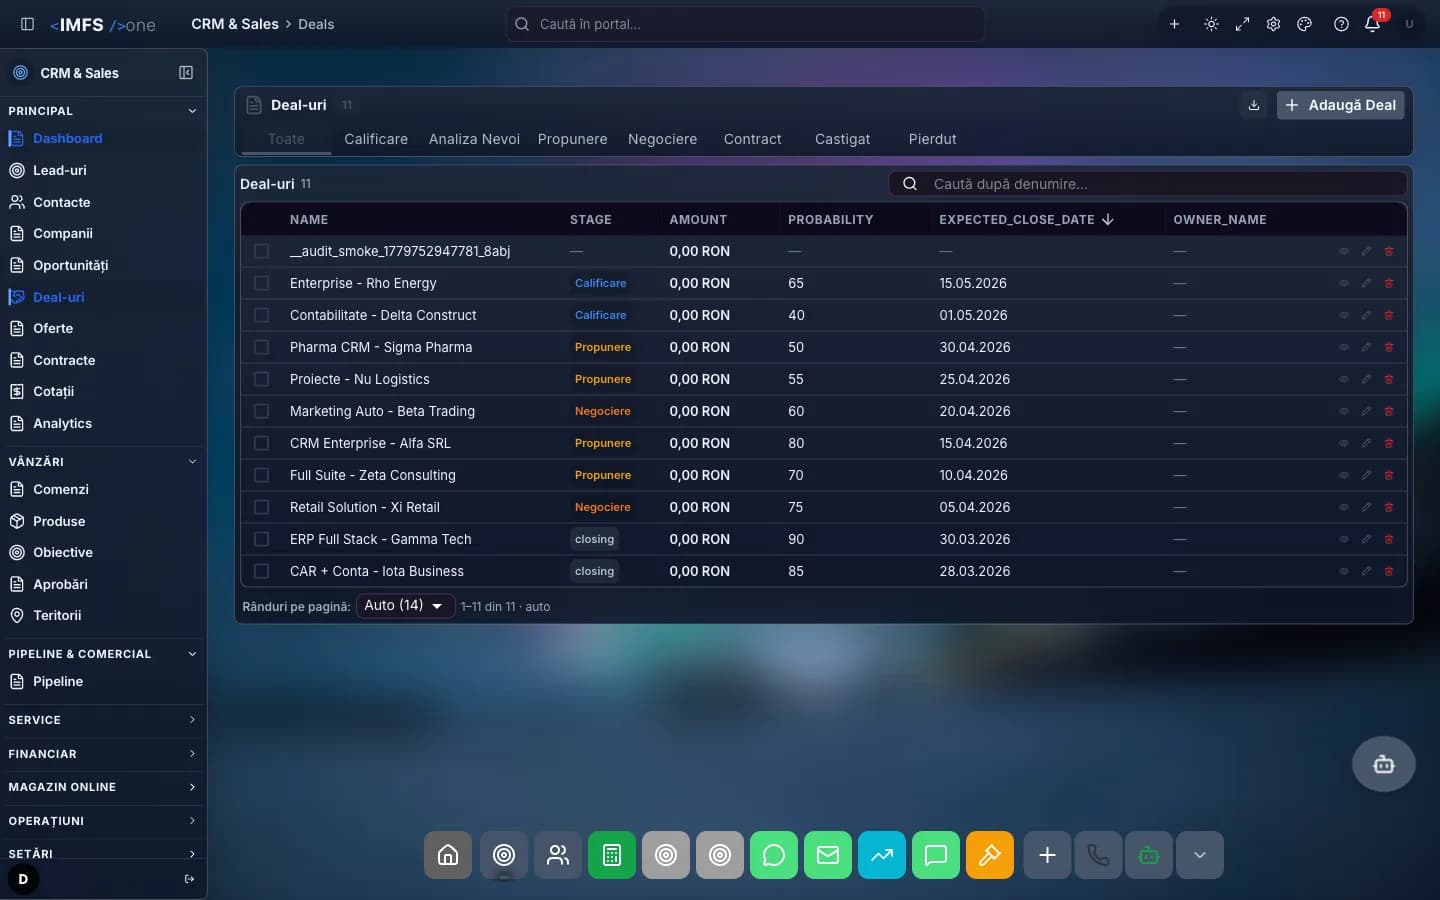Viewport: 1440px width, 900px height.
Task: Open the floating chatbot assistant button
Action: (x=1384, y=765)
